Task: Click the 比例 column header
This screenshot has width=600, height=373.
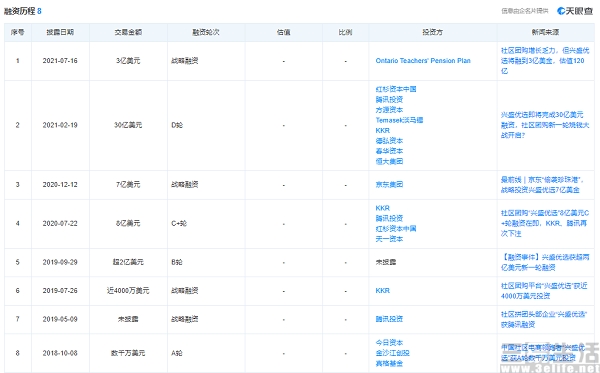Action: 345,32
